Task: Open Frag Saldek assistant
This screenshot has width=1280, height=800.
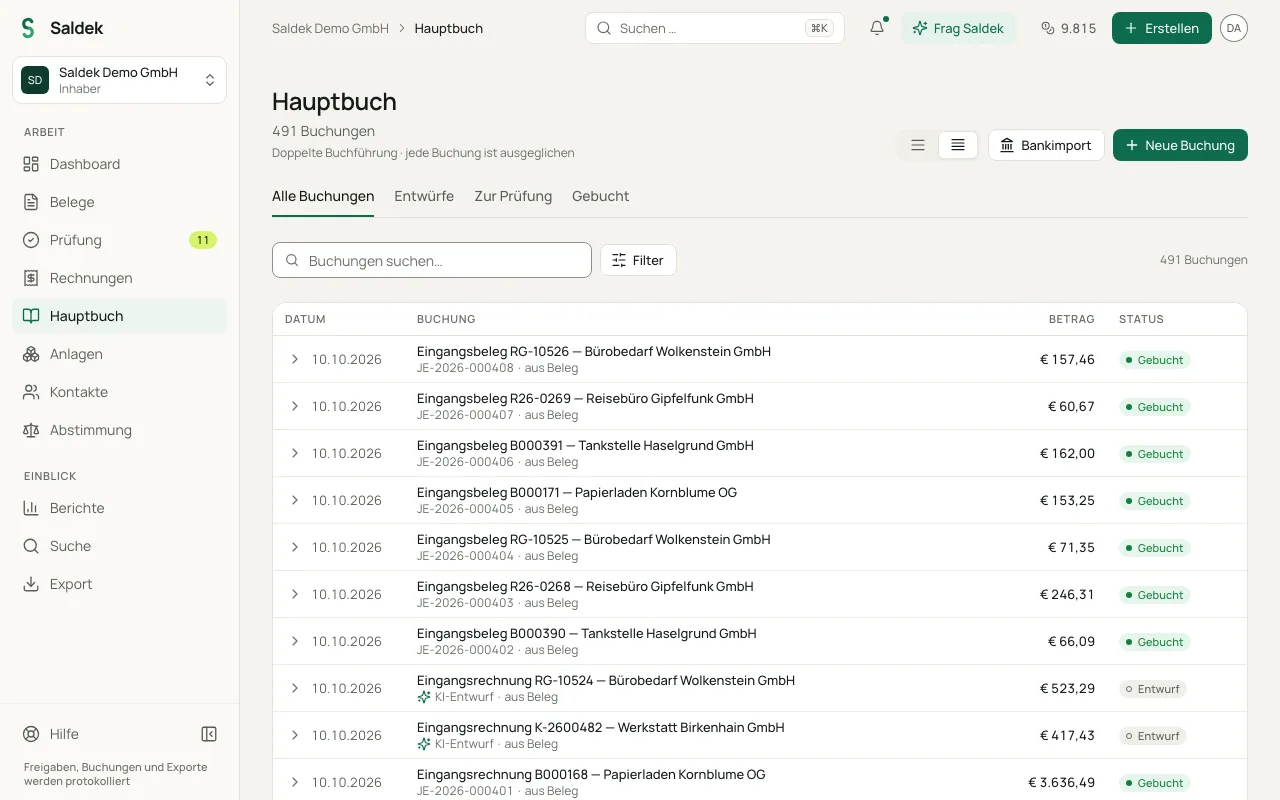Action: (x=959, y=28)
